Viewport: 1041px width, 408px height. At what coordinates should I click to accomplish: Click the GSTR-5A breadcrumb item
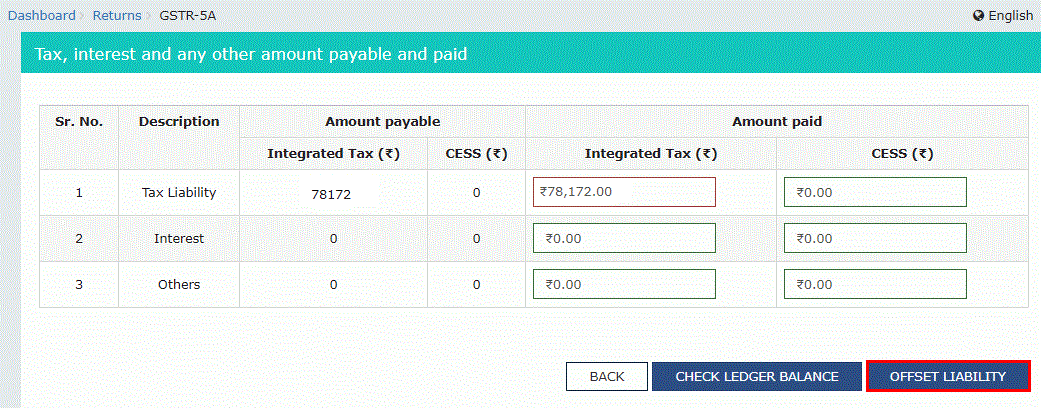pyautogui.click(x=187, y=15)
